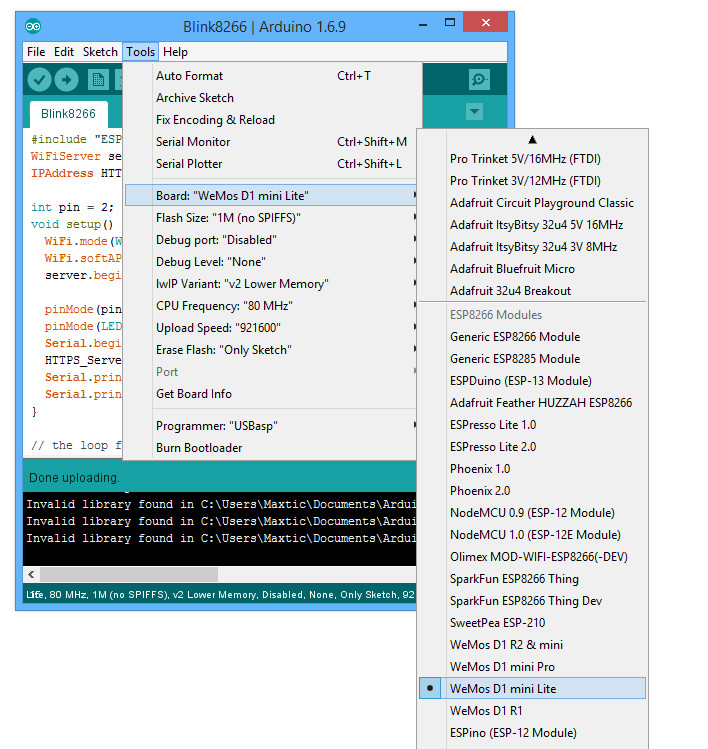
Task: Expand the Programmer submenu
Action: [x=271, y=426]
